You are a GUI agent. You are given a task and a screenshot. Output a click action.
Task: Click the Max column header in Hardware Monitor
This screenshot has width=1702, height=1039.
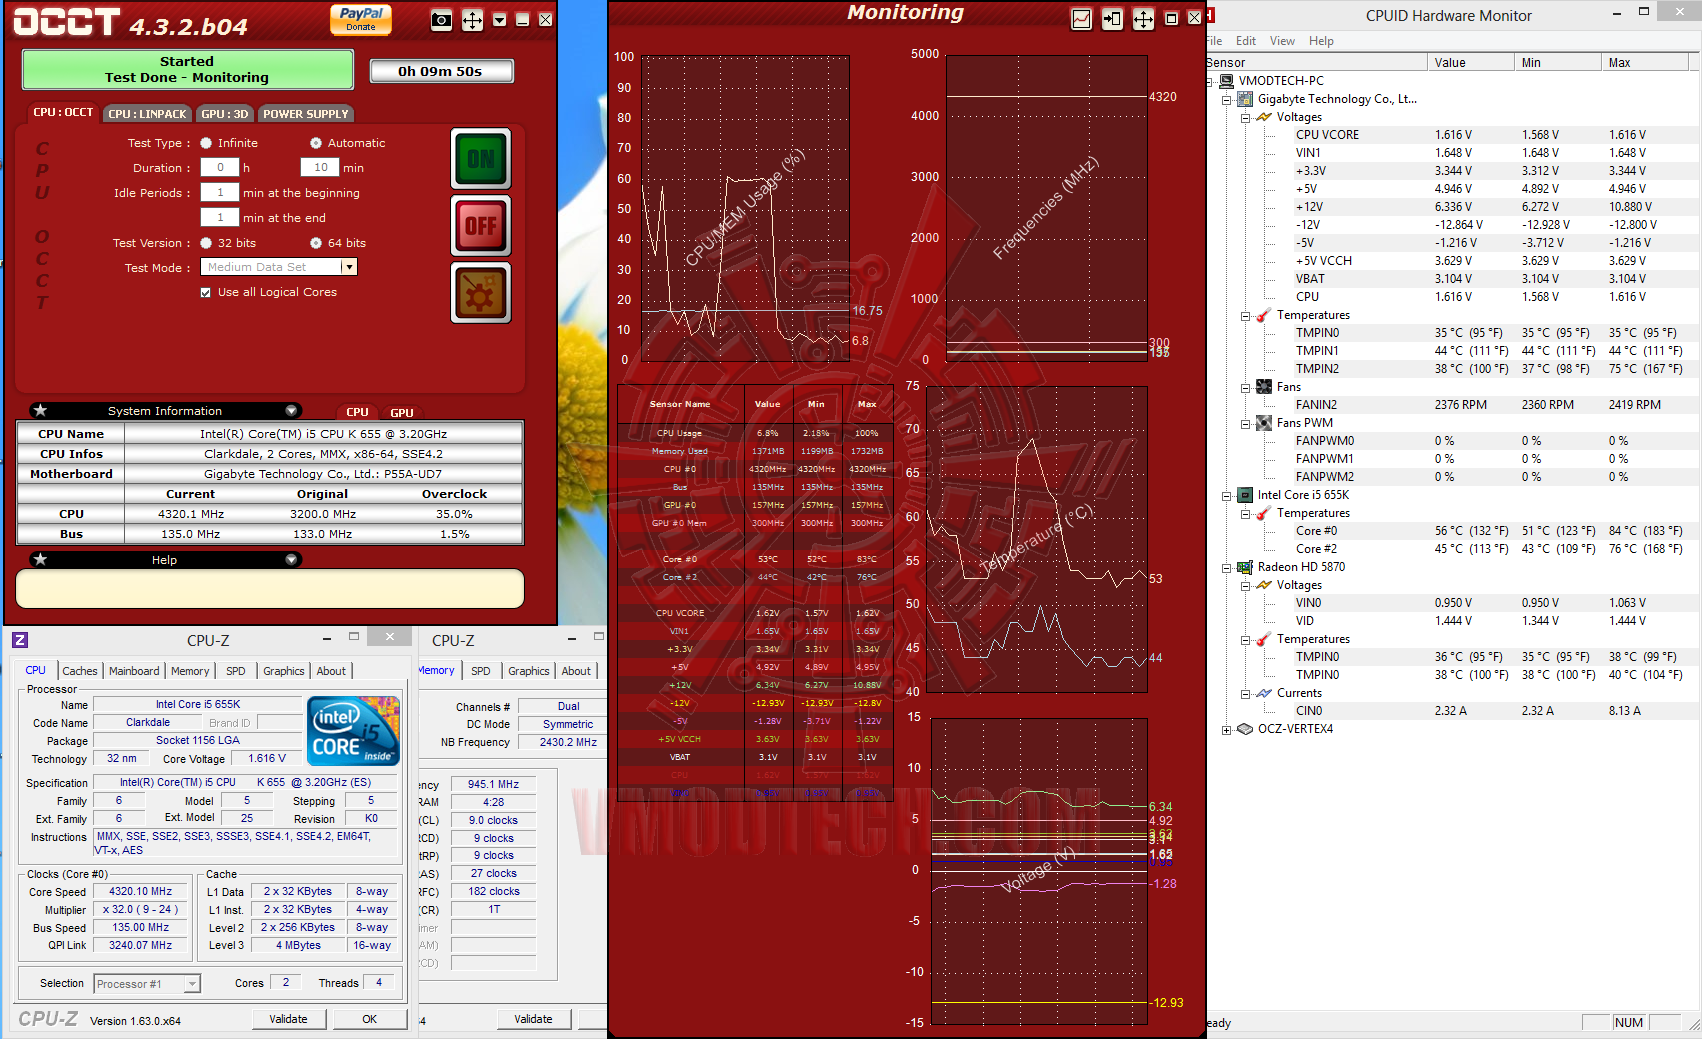1645,63
